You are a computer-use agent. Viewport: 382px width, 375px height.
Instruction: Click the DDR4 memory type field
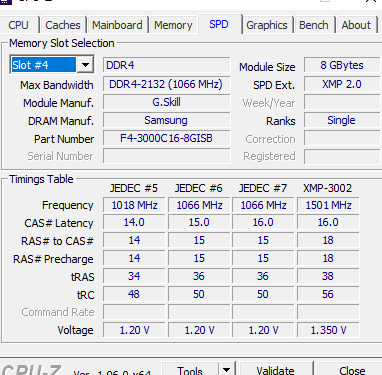[166, 65]
